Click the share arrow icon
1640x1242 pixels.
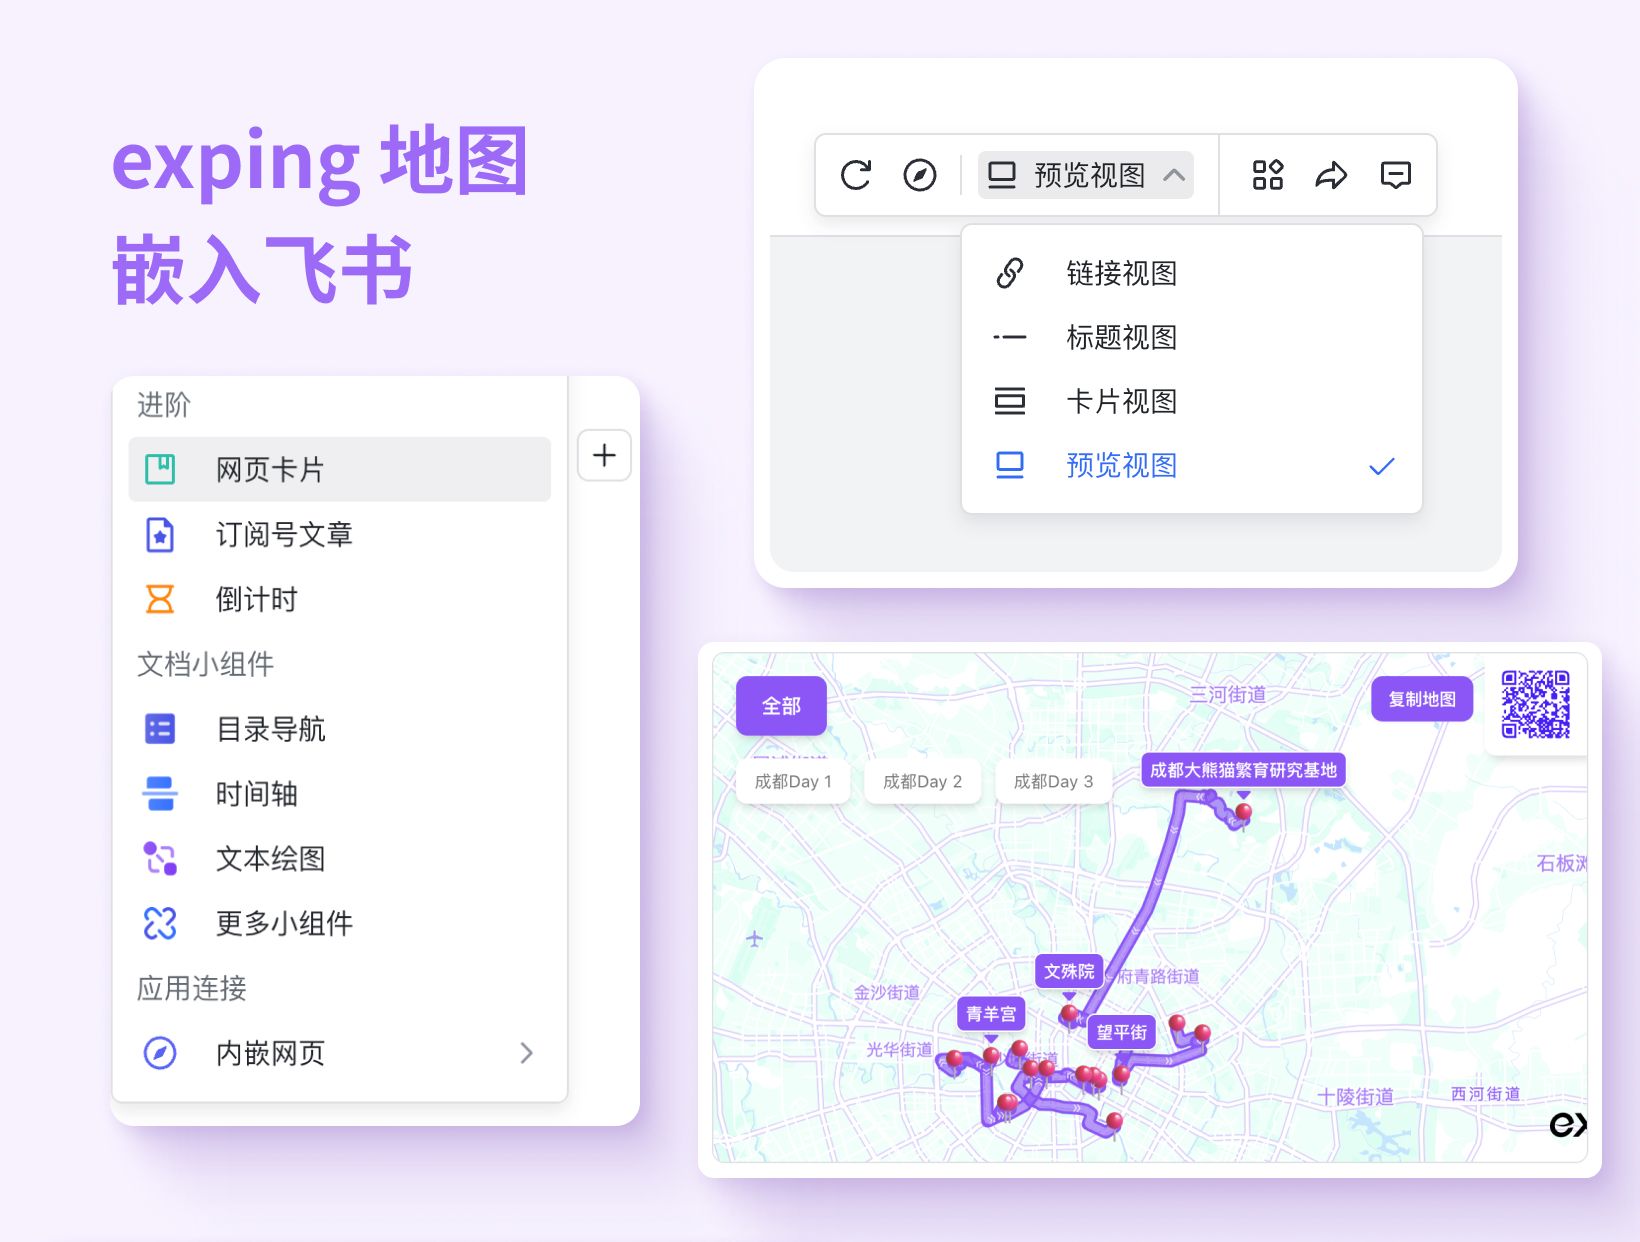(1331, 175)
